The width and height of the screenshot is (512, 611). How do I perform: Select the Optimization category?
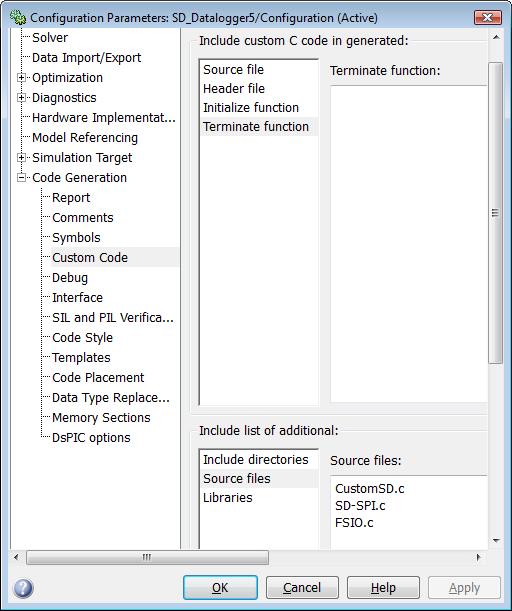click(x=67, y=78)
